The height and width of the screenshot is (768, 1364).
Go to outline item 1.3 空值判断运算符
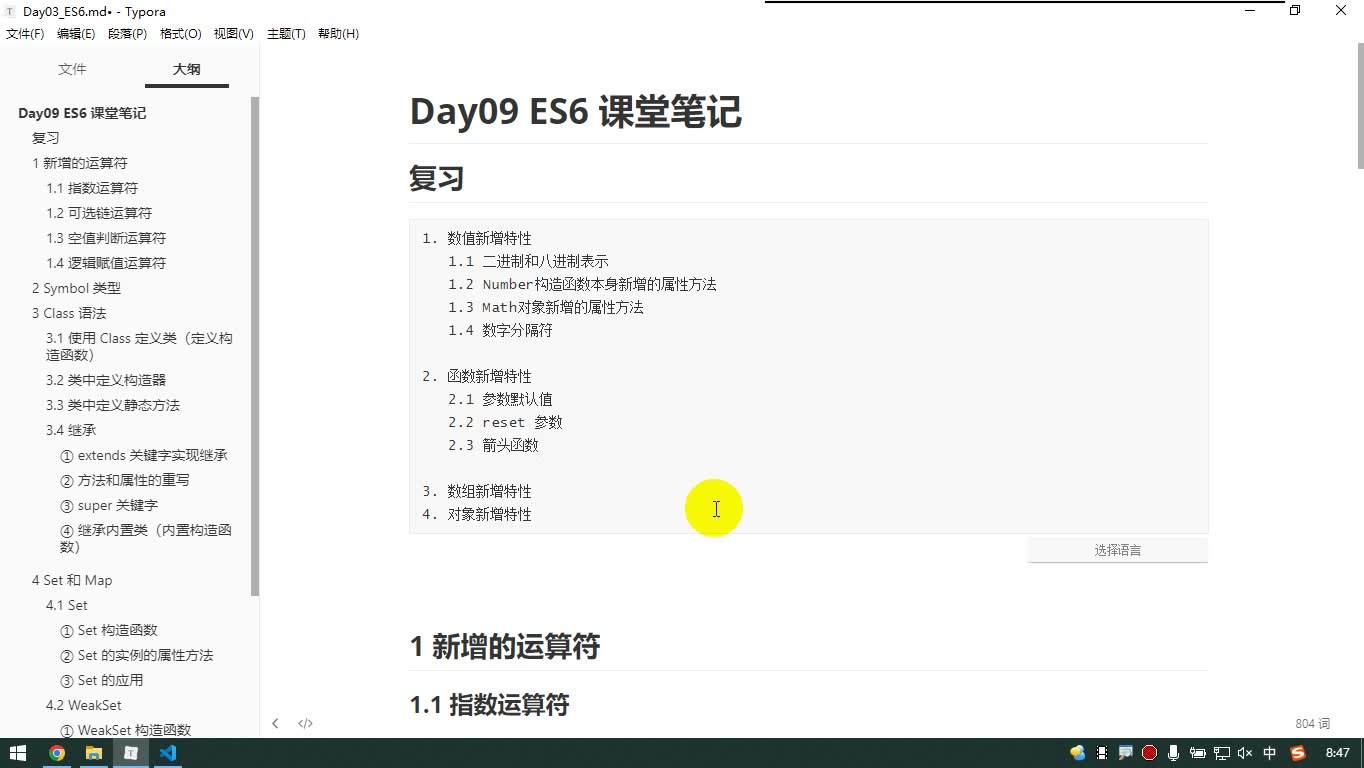click(x=106, y=238)
